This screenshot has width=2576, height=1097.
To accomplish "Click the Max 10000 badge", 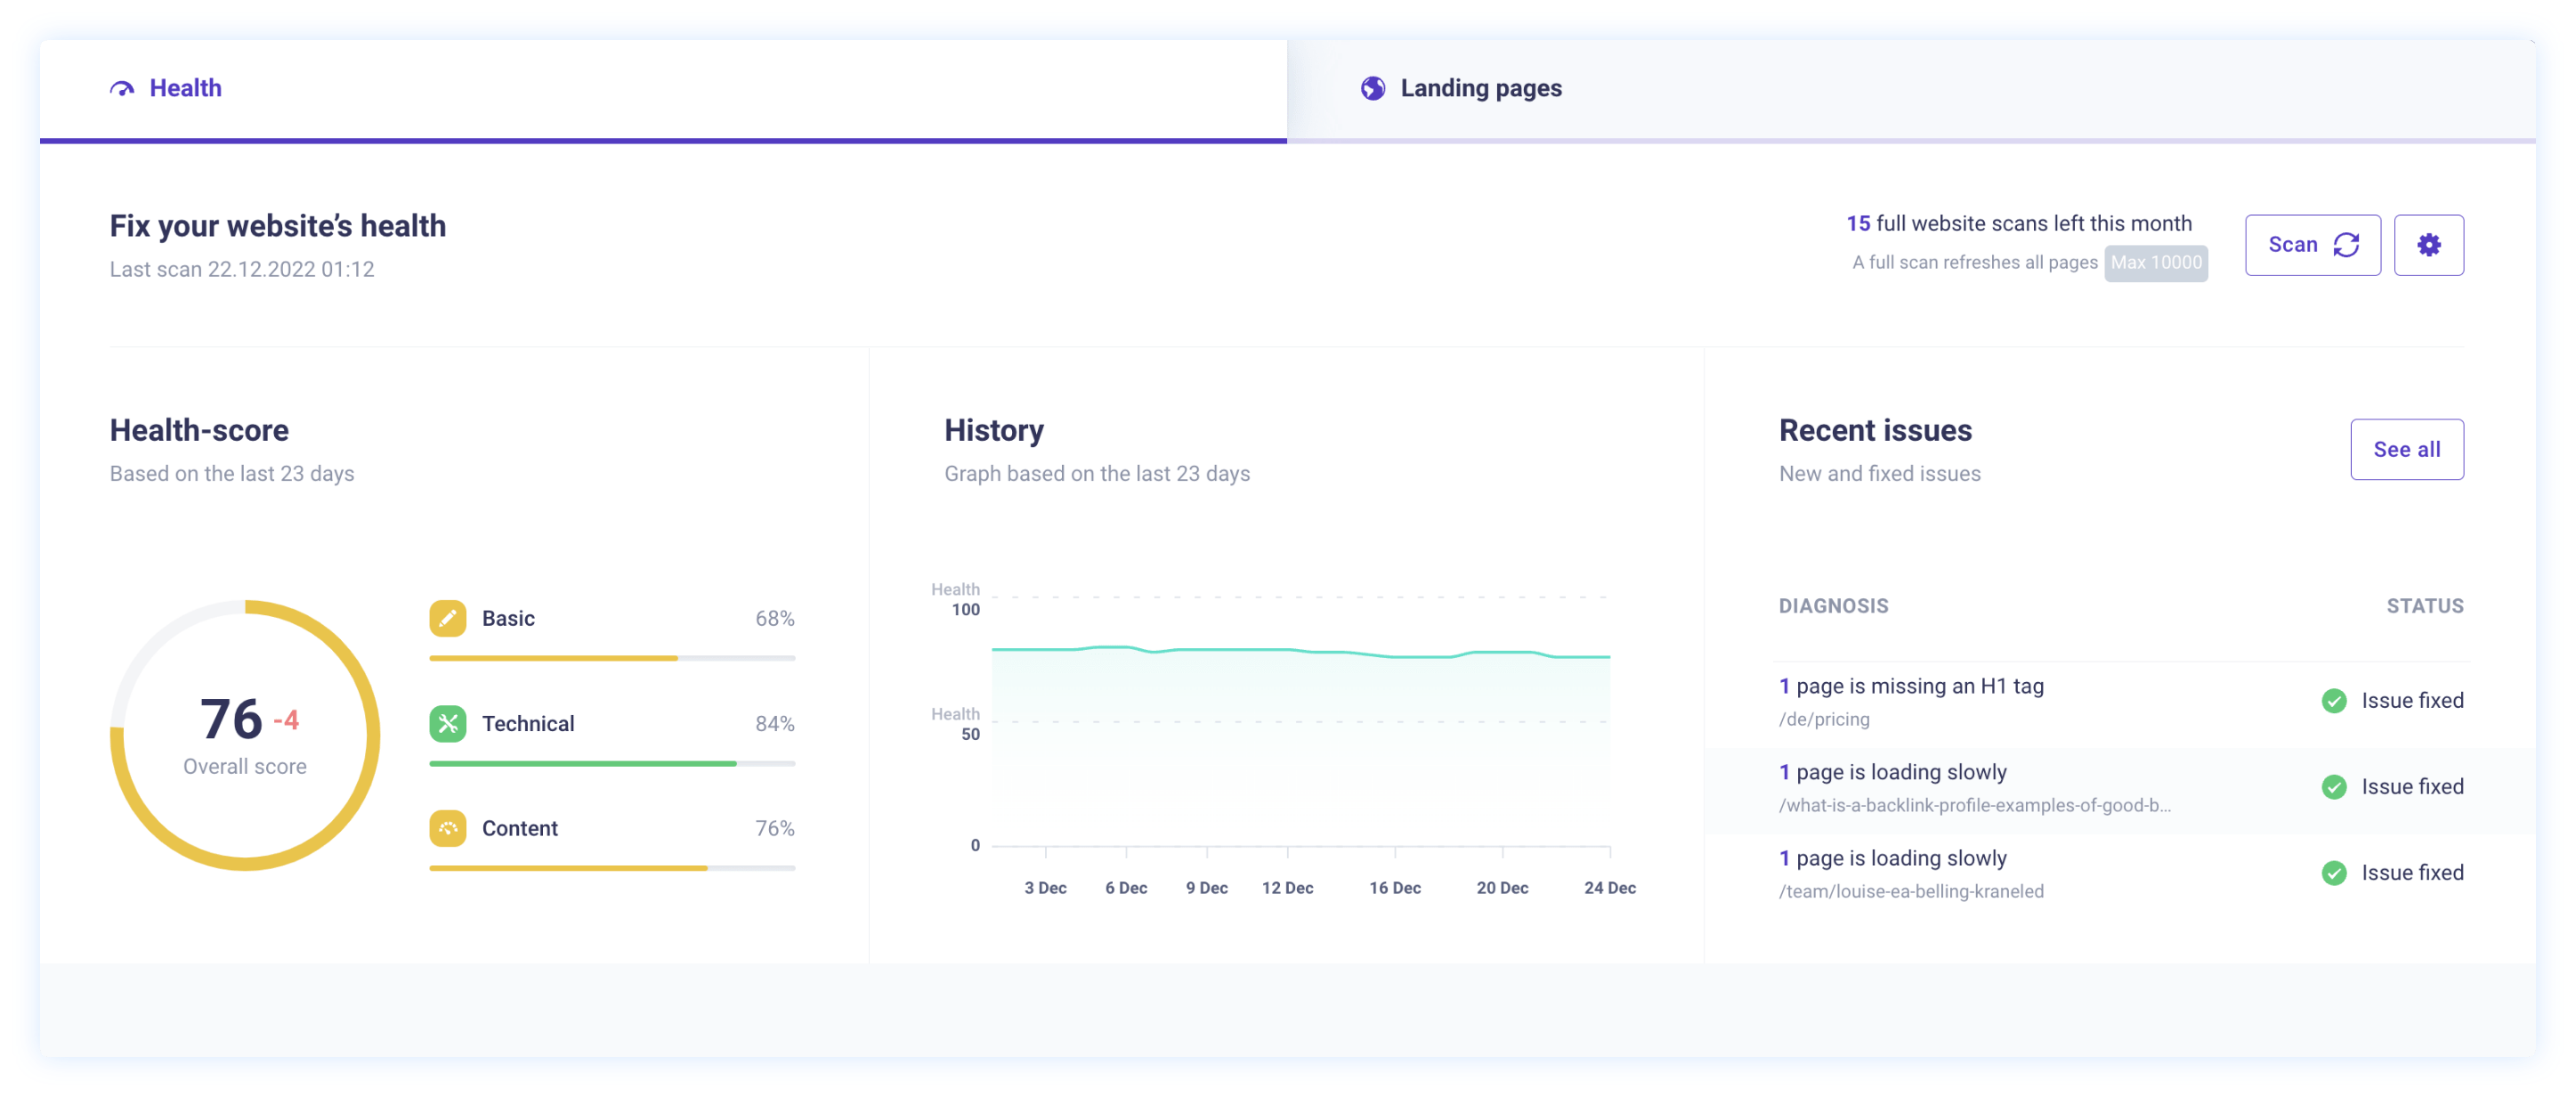I will point(2156,263).
